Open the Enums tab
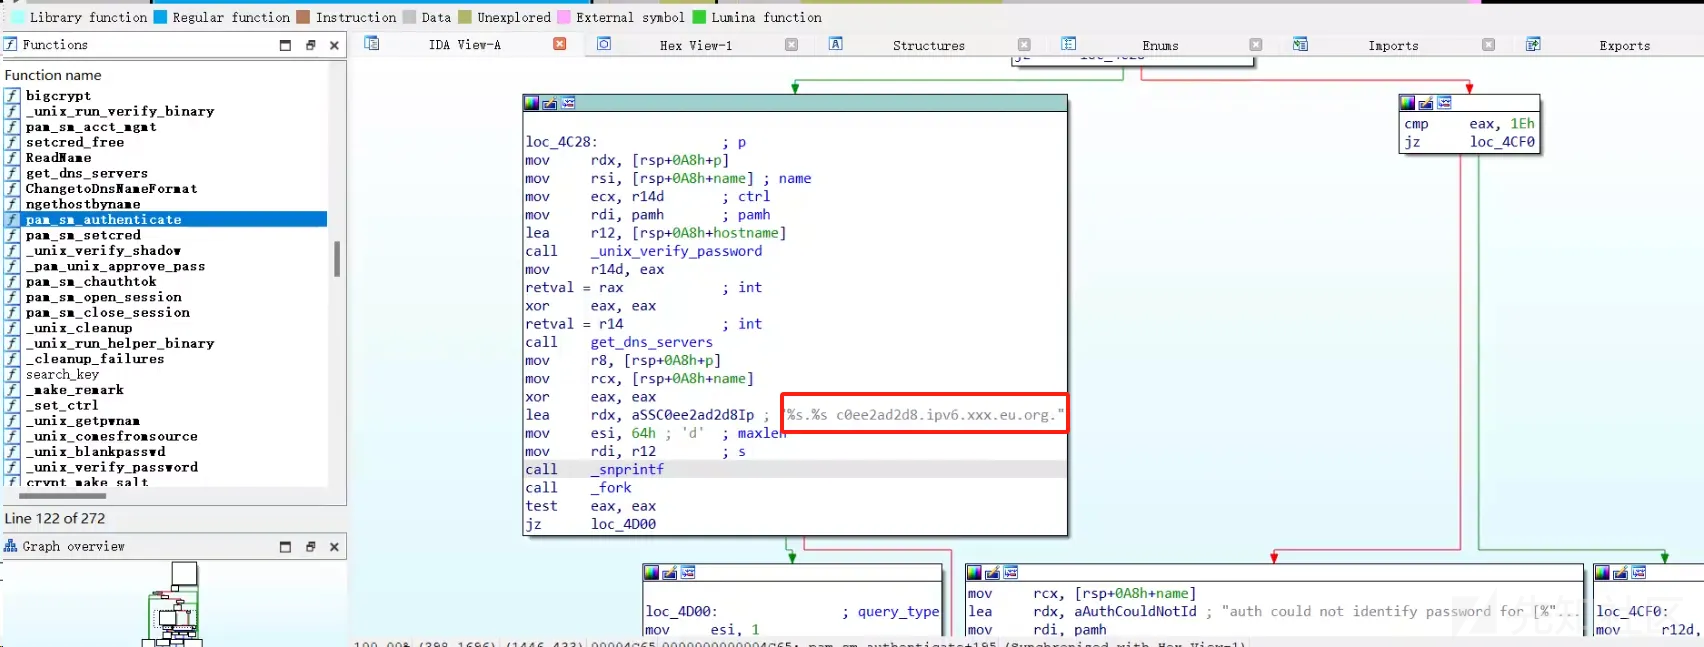The width and height of the screenshot is (1704, 647). coord(1160,45)
